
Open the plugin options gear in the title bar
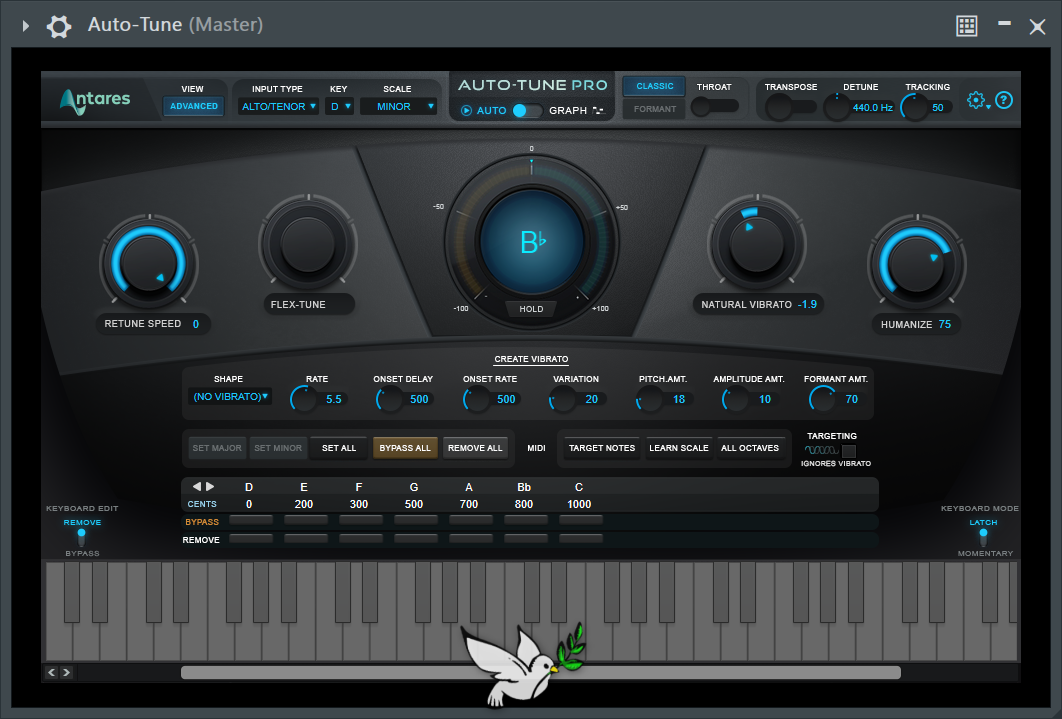pos(59,26)
